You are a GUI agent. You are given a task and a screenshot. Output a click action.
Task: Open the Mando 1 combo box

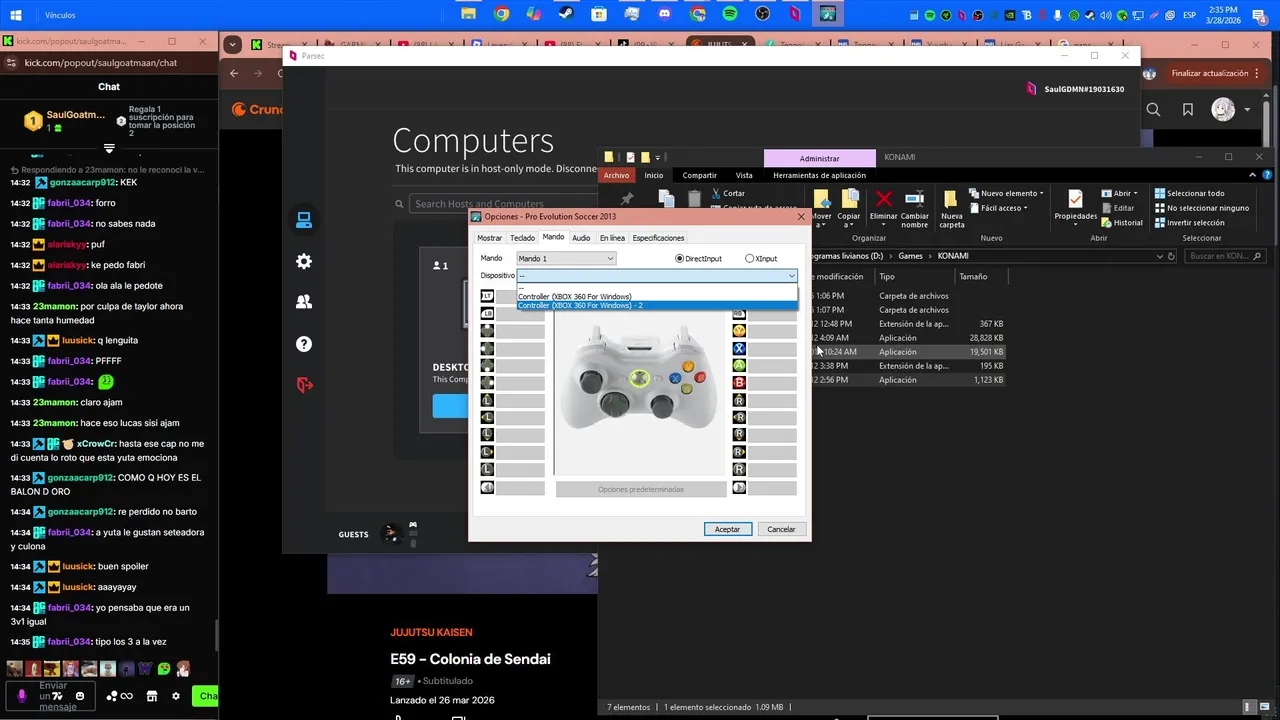(566, 259)
